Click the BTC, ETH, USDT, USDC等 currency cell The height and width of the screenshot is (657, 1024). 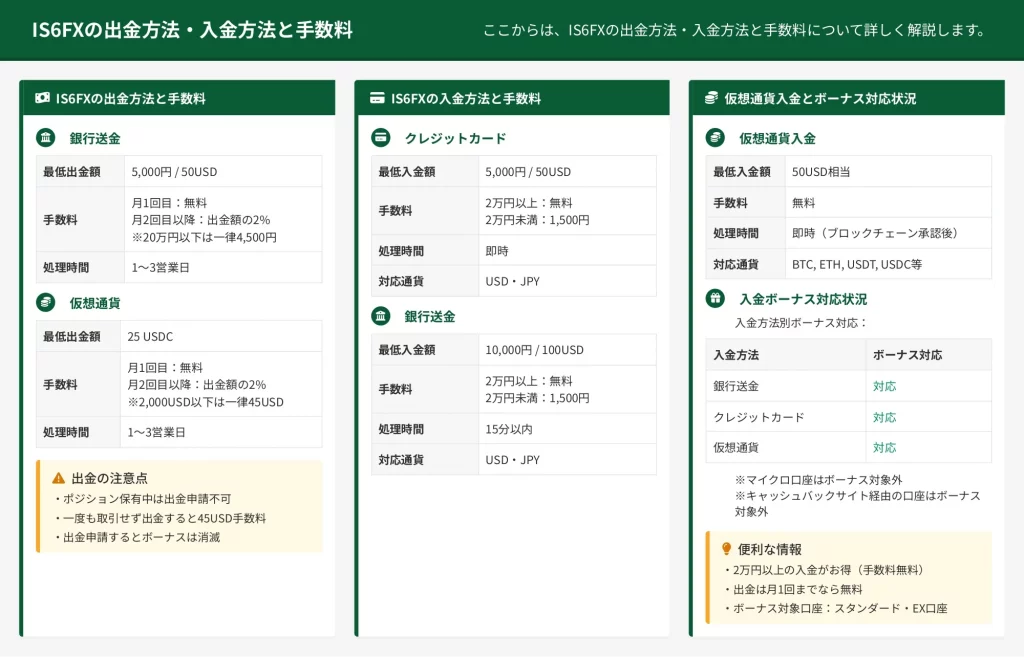856,264
